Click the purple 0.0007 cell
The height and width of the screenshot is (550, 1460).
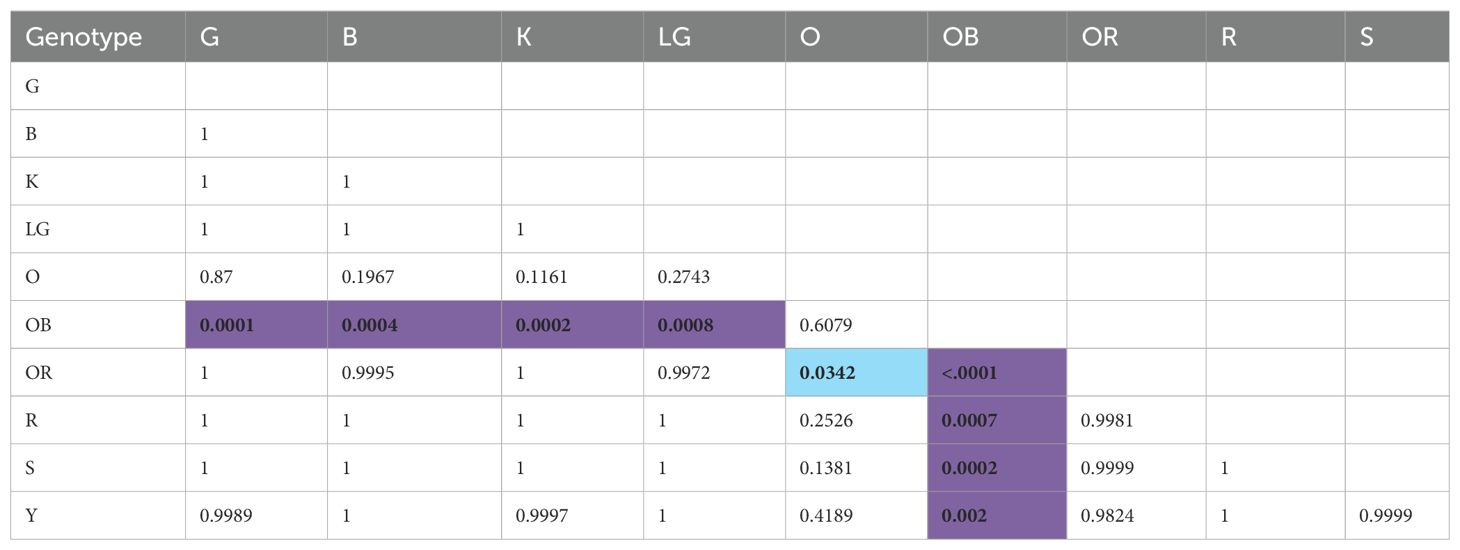coord(968,420)
